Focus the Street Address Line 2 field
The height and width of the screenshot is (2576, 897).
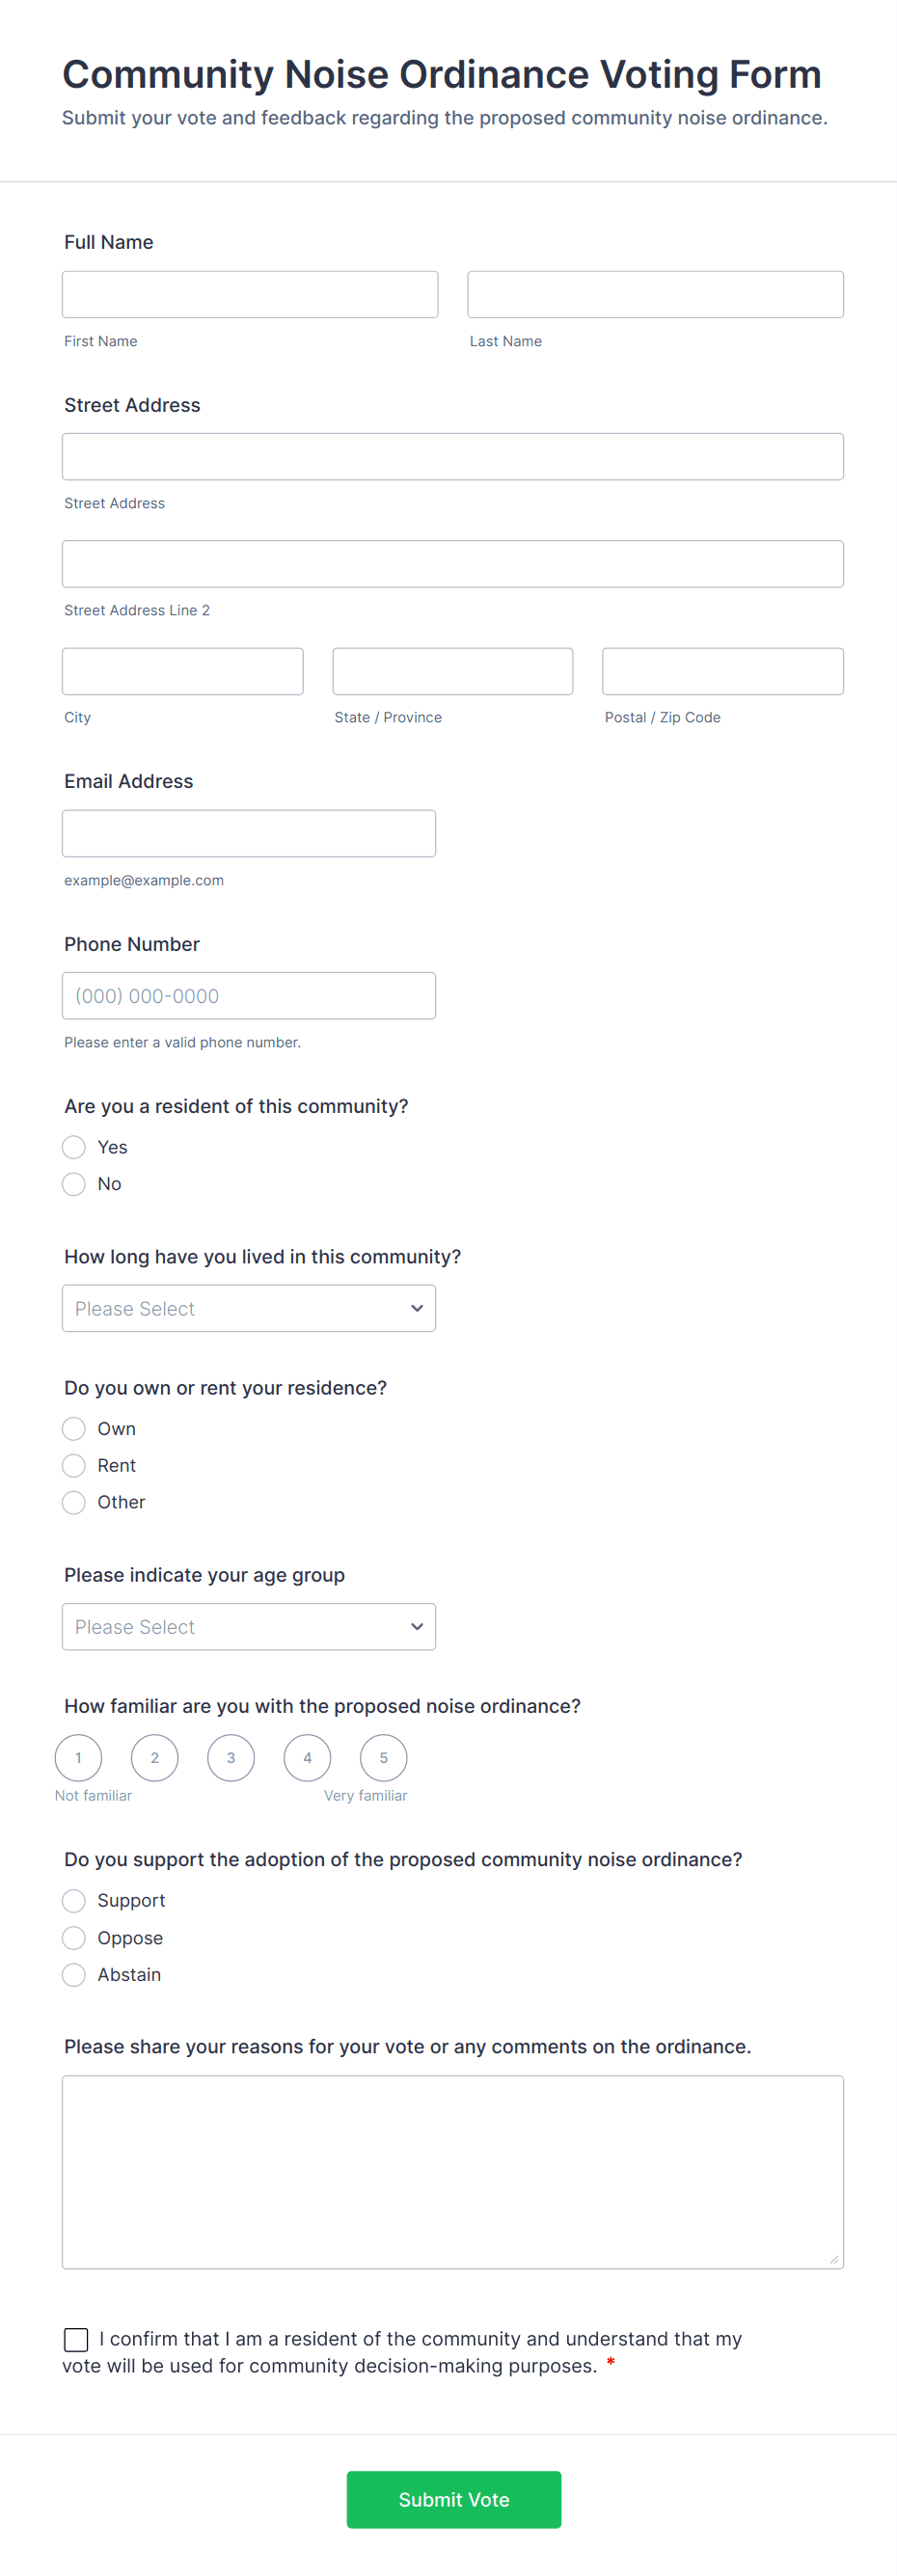pyautogui.click(x=452, y=564)
